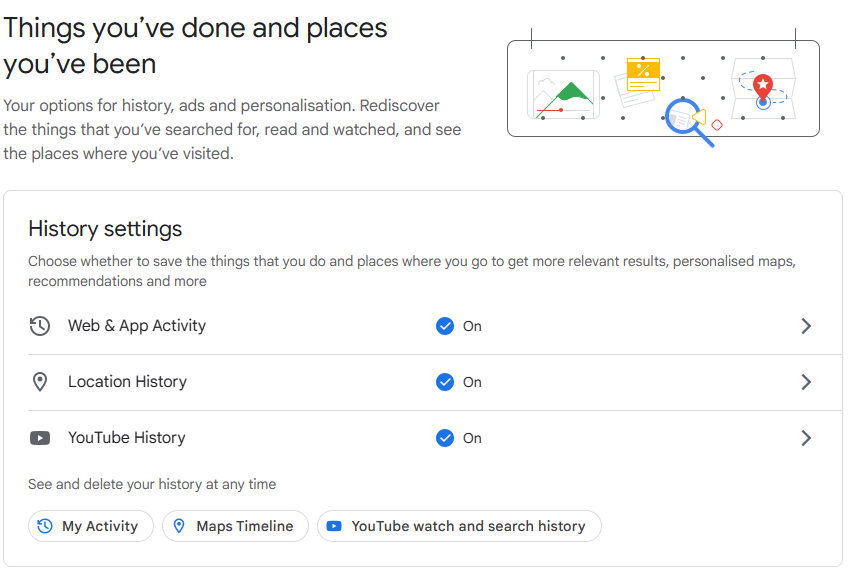848x570 pixels.
Task: Click the history icon in My Activity button
Action: (x=45, y=526)
